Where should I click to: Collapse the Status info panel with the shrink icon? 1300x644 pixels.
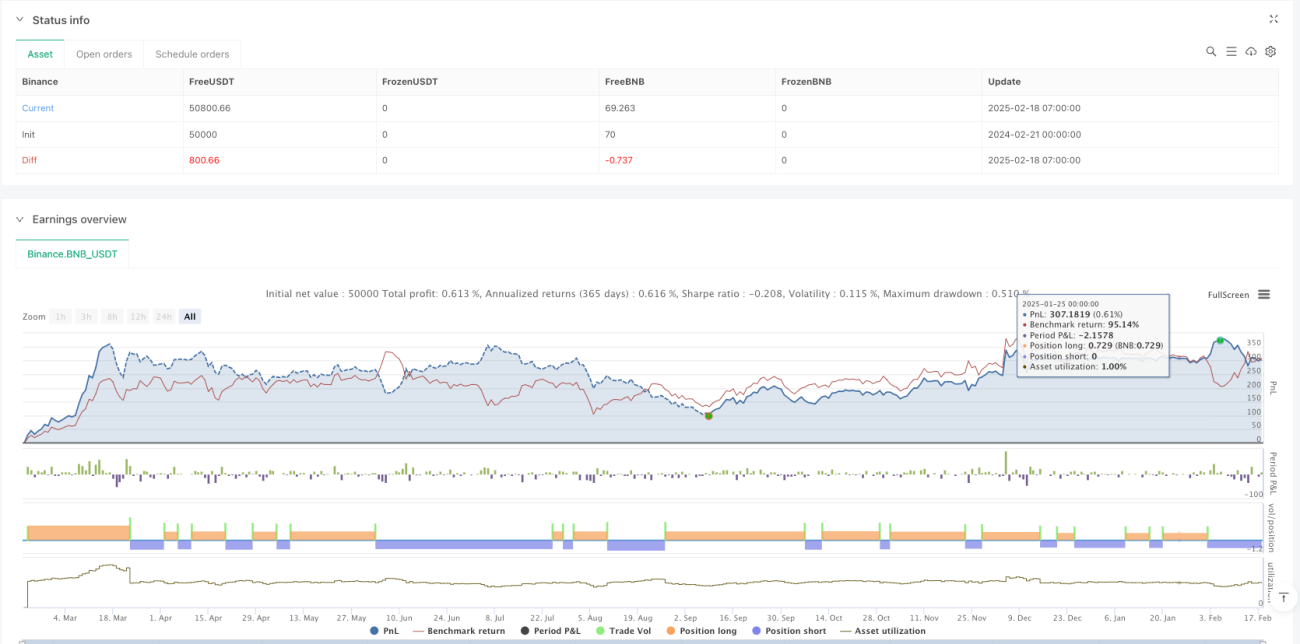point(1273,19)
